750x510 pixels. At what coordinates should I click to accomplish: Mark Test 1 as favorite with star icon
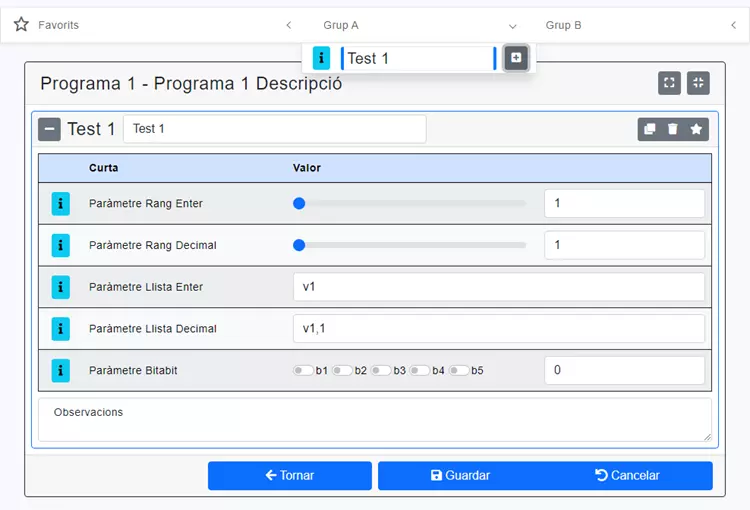tap(696, 129)
